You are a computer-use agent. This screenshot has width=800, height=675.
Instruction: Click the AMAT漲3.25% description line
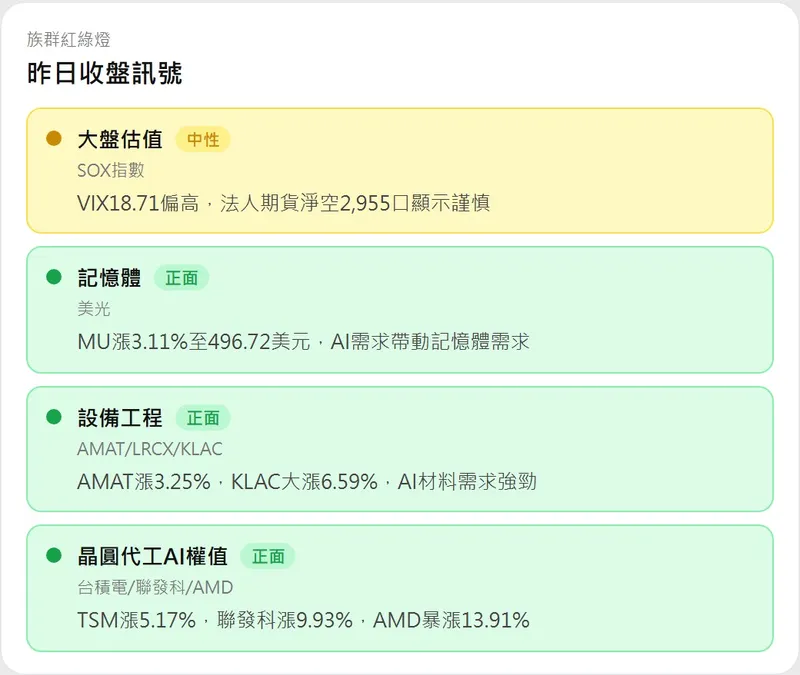307,482
